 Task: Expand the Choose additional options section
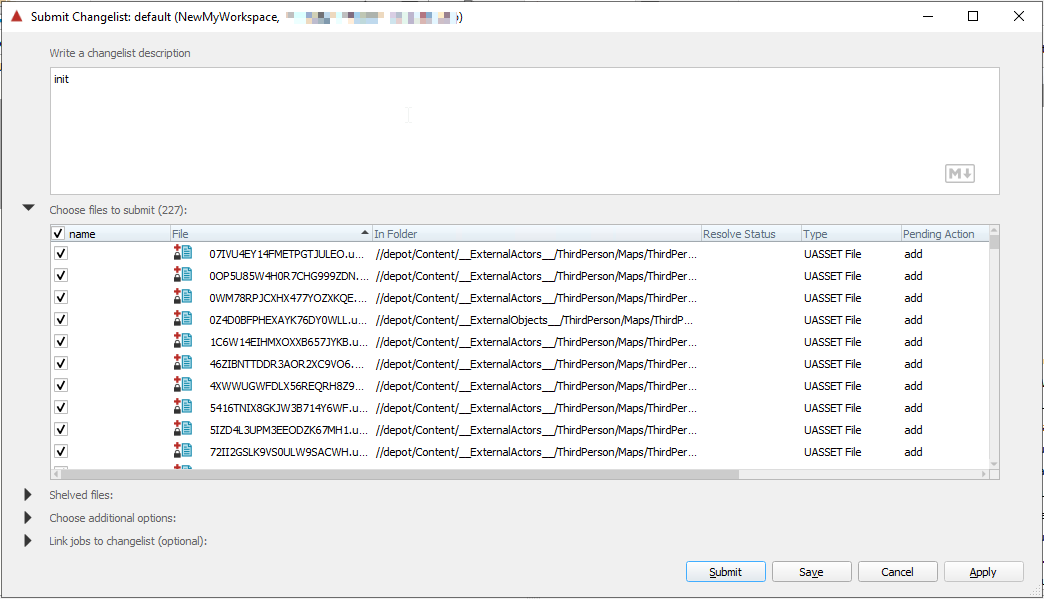point(28,517)
